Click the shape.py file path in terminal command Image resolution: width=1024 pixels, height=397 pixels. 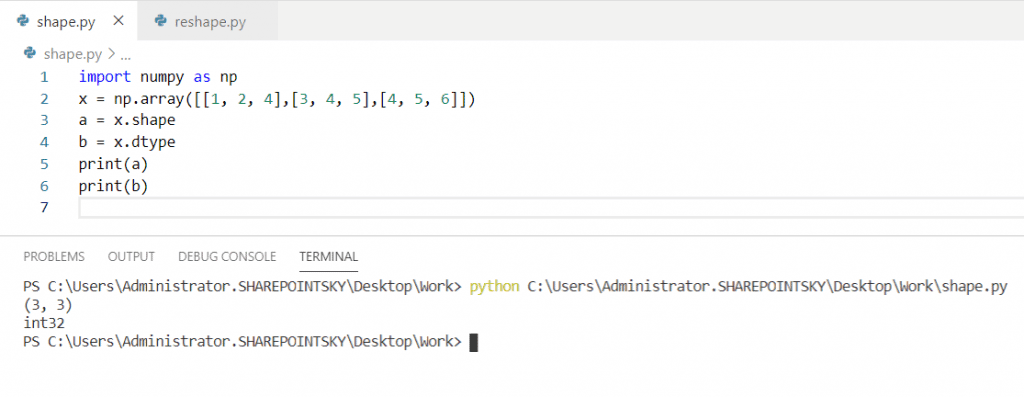click(767, 287)
